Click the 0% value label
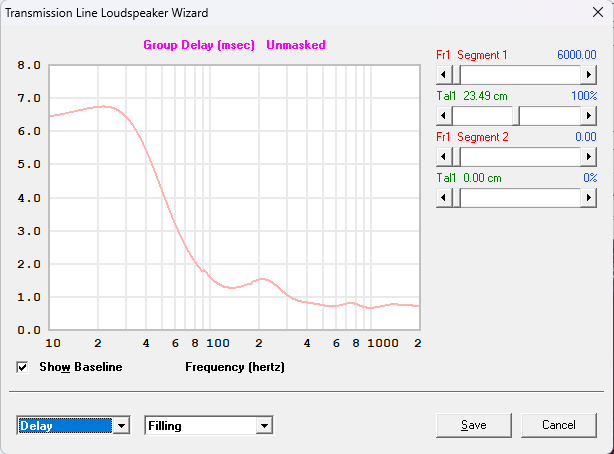The width and height of the screenshot is (614, 454). click(x=590, y=178)
